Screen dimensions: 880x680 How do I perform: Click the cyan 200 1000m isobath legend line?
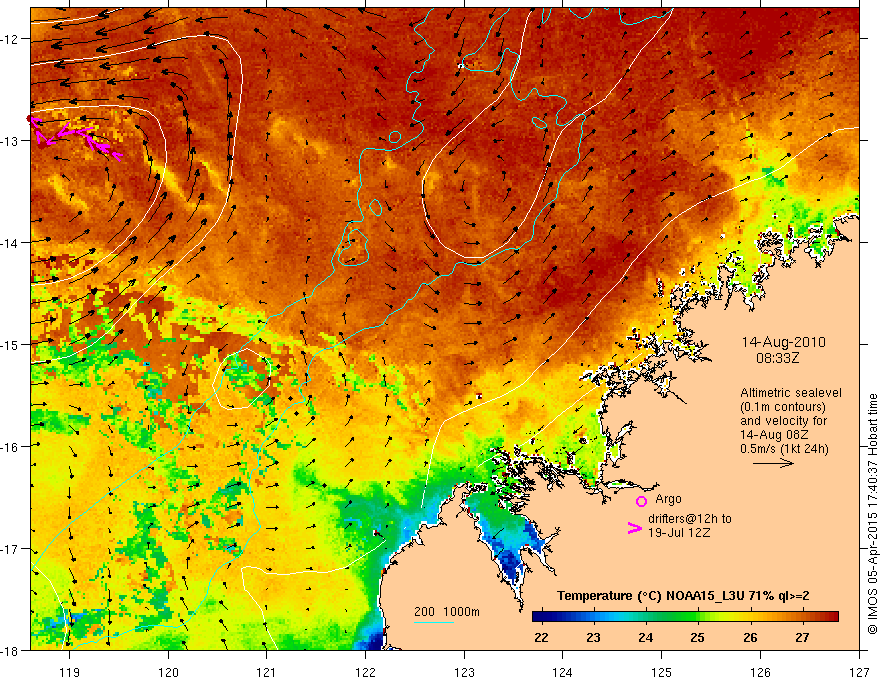[434, 622]
